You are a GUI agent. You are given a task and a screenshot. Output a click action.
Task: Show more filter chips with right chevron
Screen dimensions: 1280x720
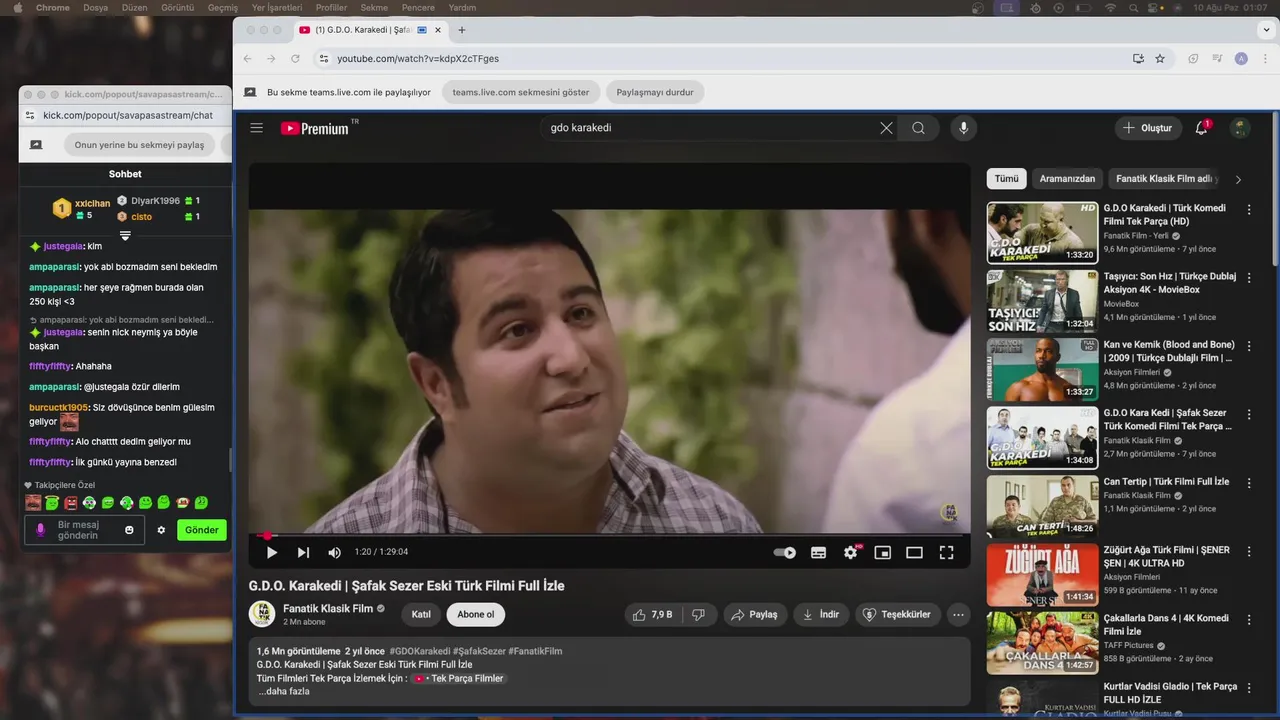click(1238, 179)
